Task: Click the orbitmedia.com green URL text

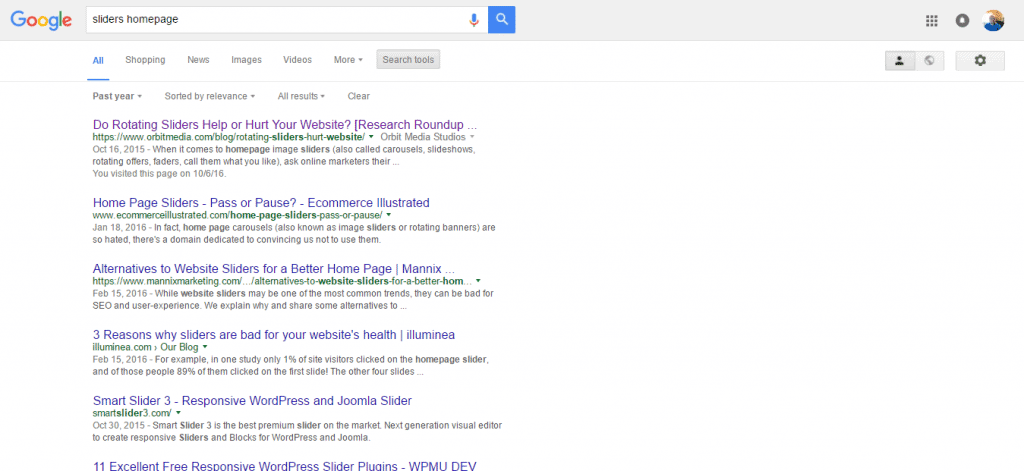Action: click(229, 137)
